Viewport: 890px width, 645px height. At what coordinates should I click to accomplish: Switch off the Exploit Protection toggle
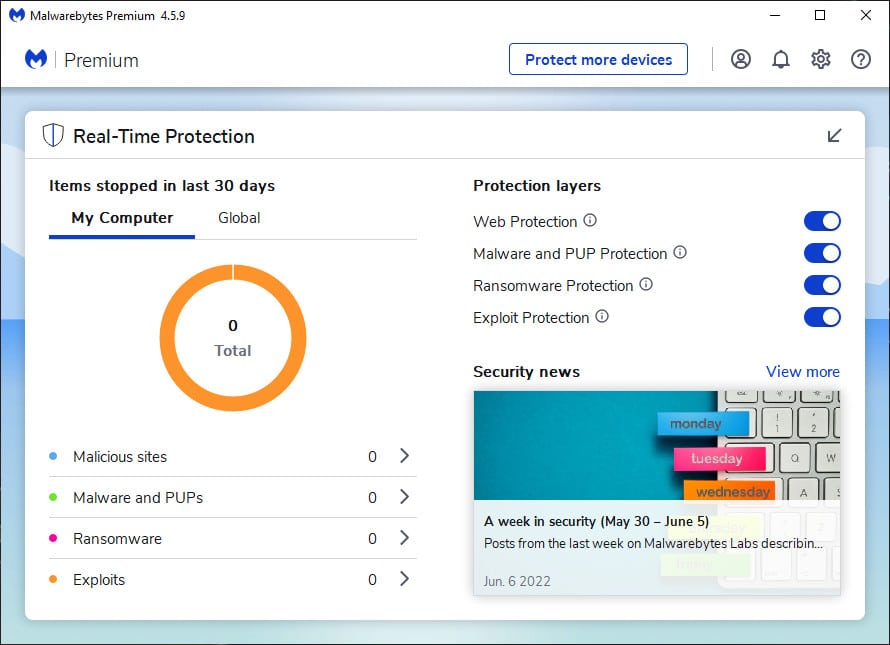pyautogui.click(x=822, y=317)
